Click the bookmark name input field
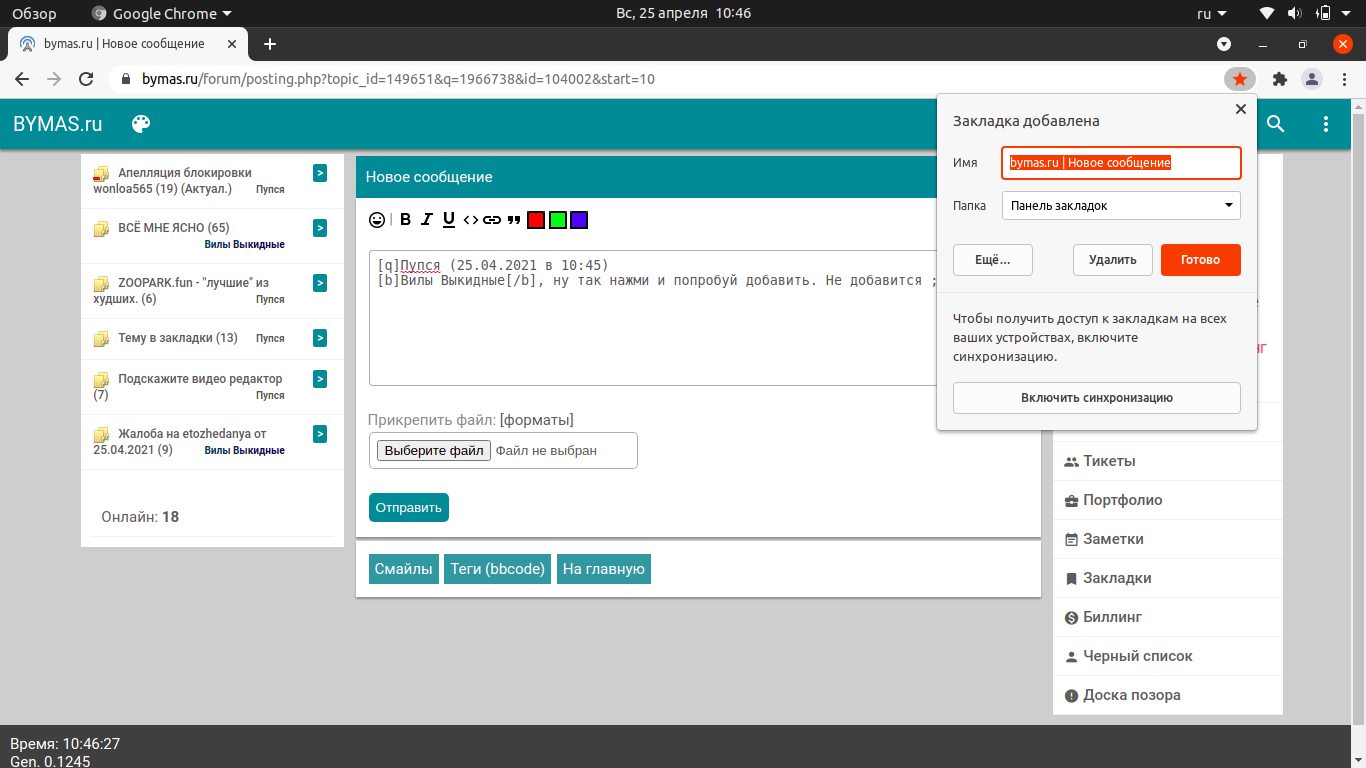 (x=1121, y=163)
